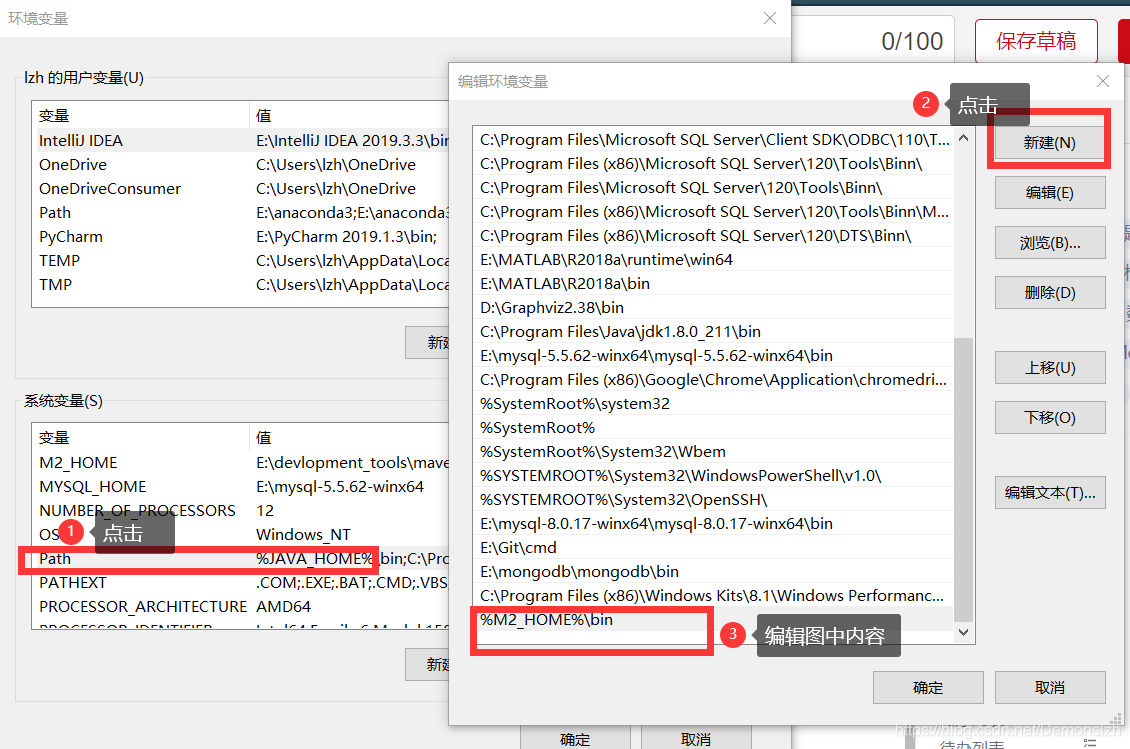The image size is (1130, 749).
Task: Select the plain %SystemRoot% entry
Action: pos(713,427)
